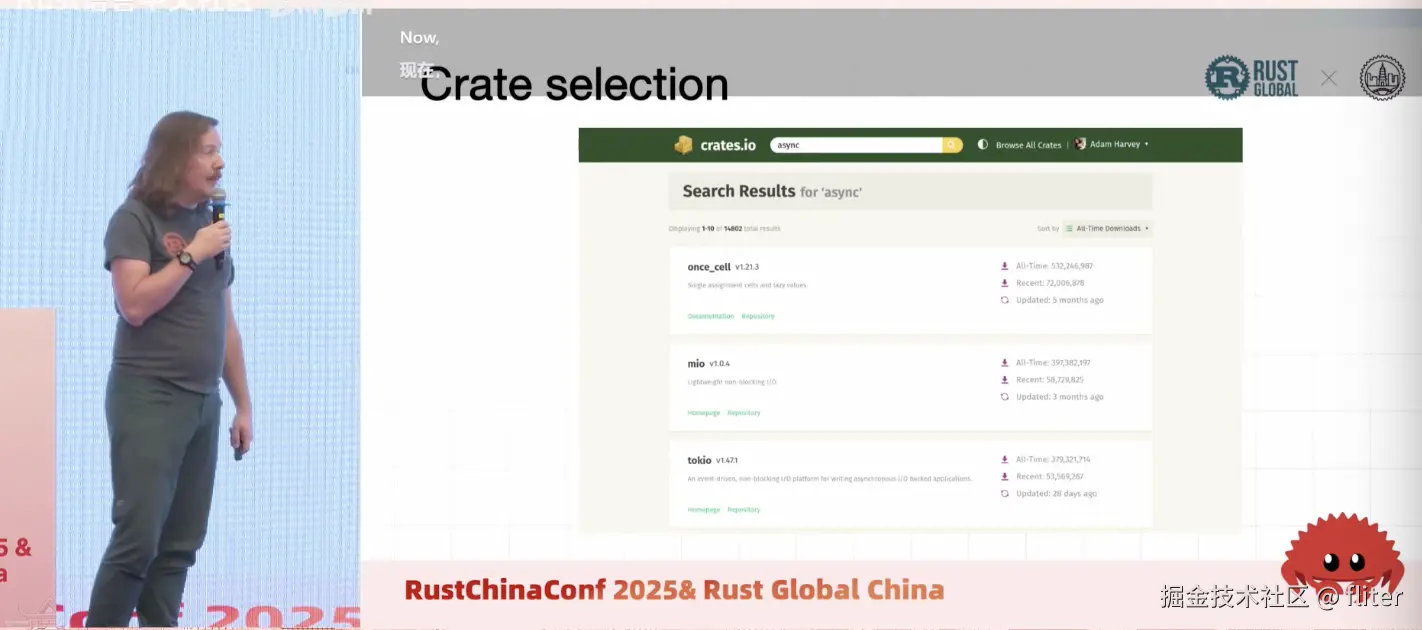Click the circular conference emblem logo
1422x630 pixels.
tap(1382, 78)
